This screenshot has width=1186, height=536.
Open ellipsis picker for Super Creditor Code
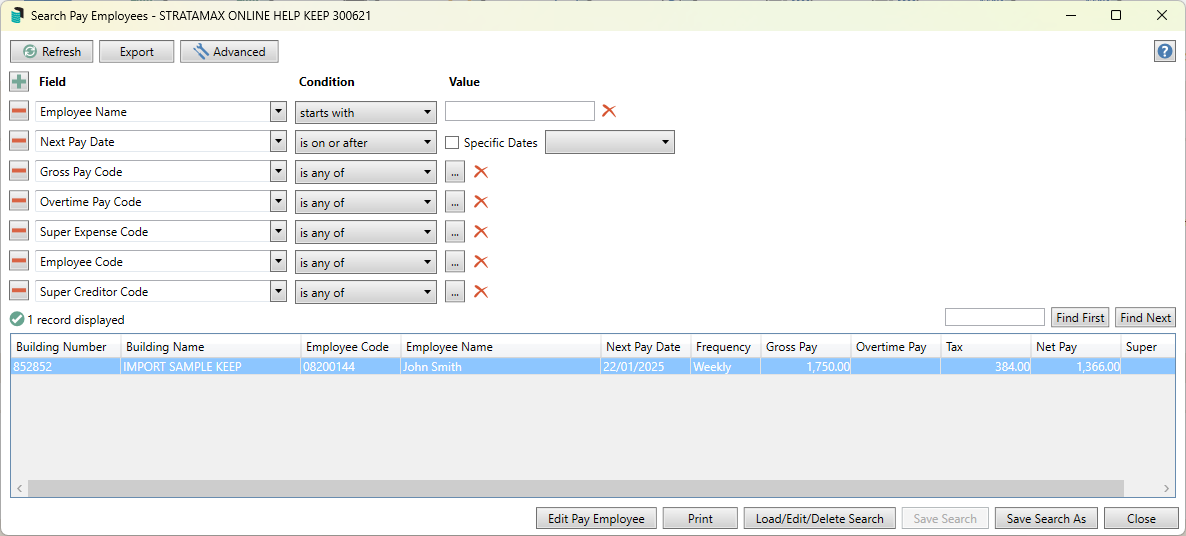pos(455,292)
